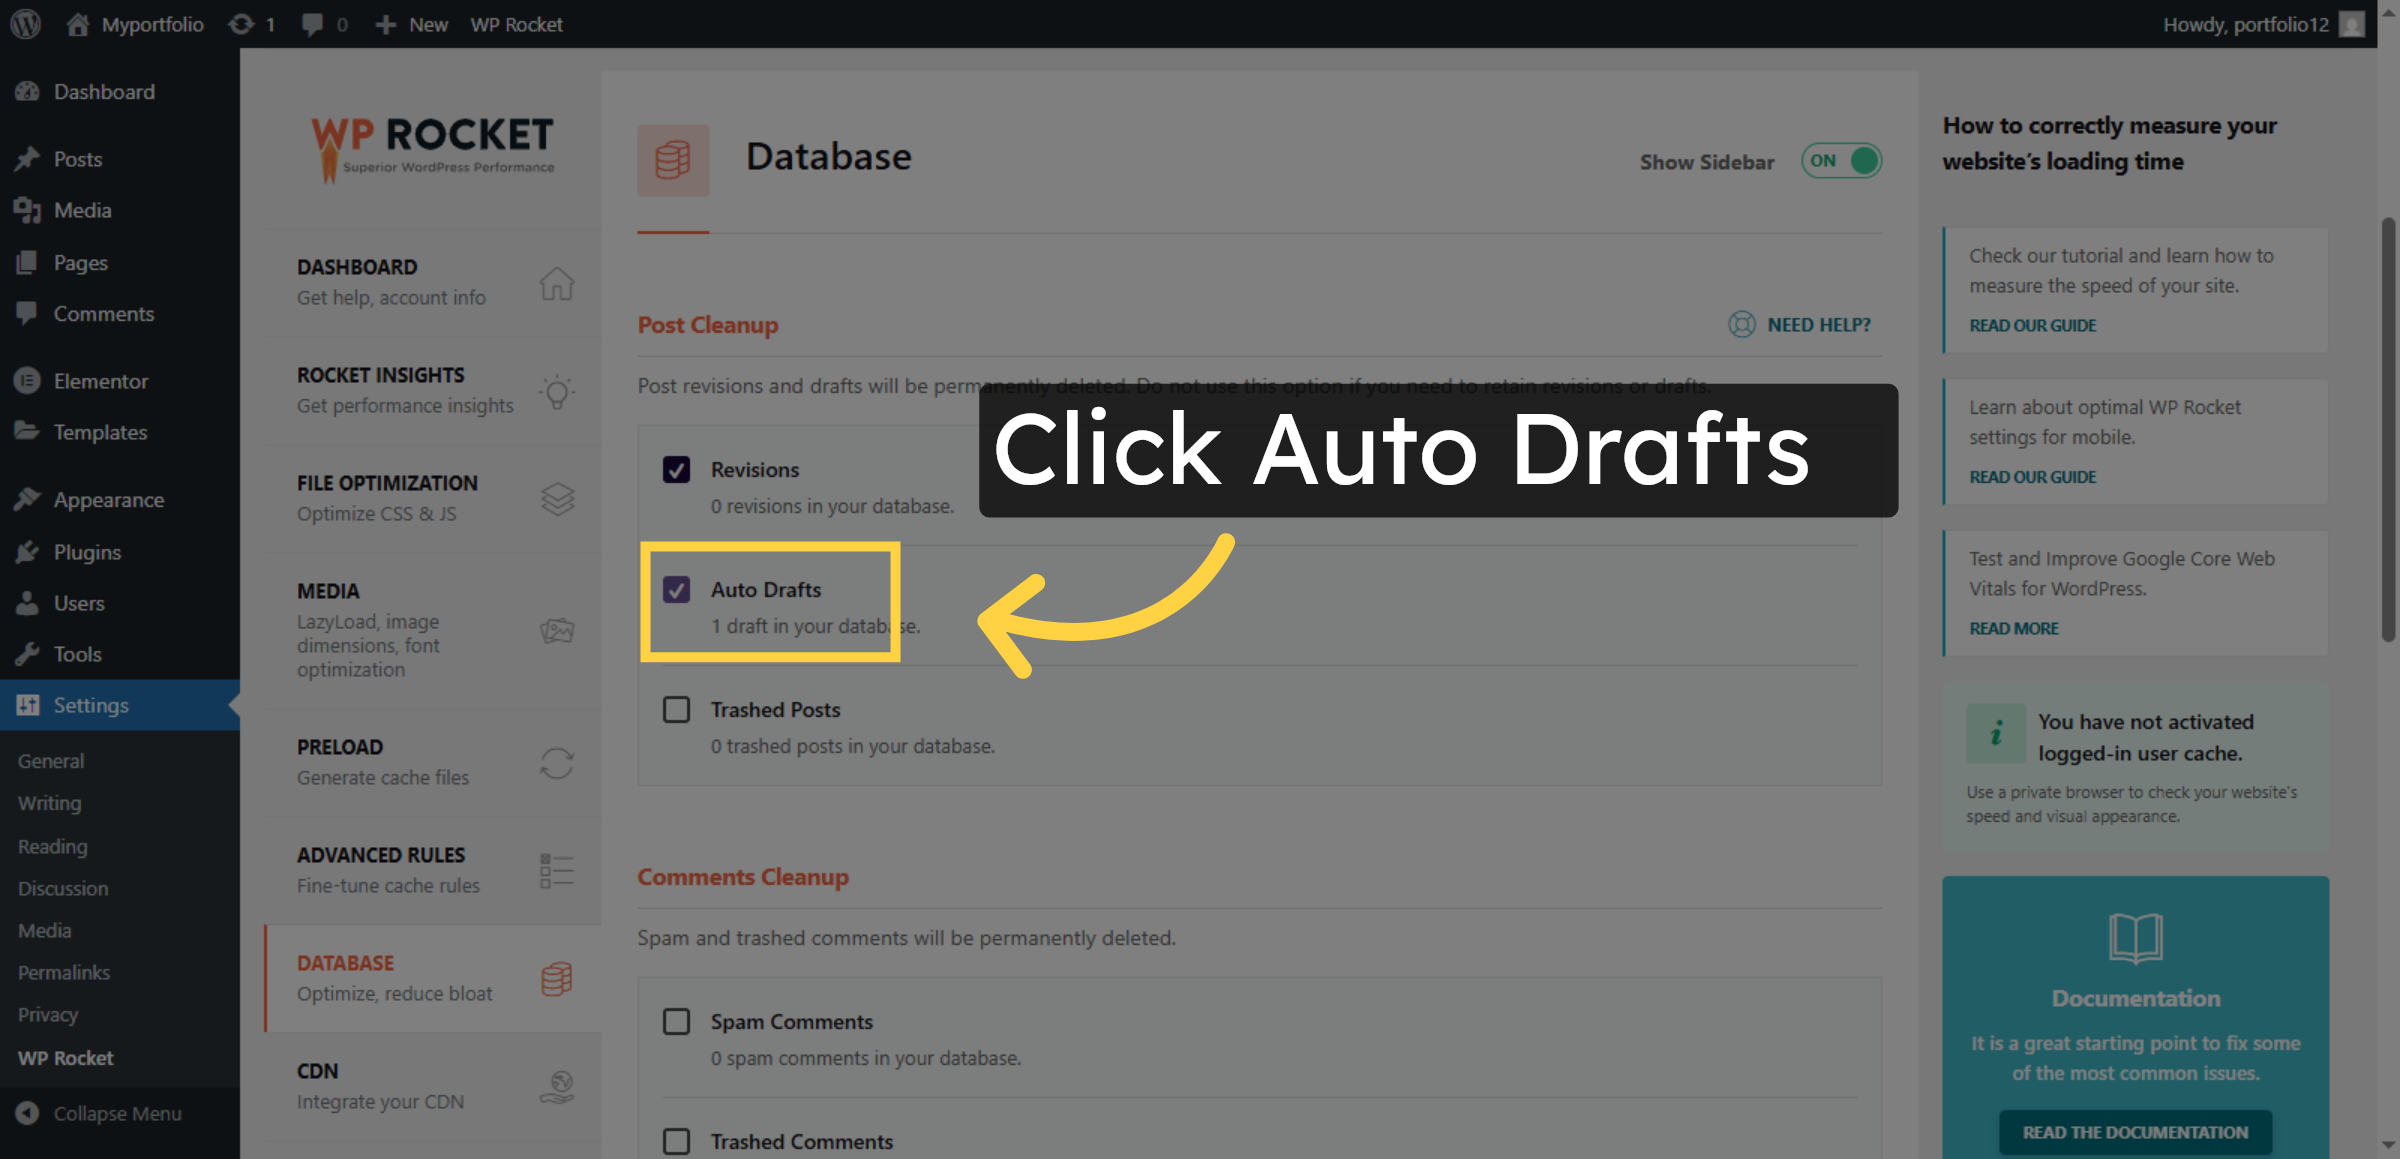
Task: Click the Preload refresh icon
Action: click(557, 763)
